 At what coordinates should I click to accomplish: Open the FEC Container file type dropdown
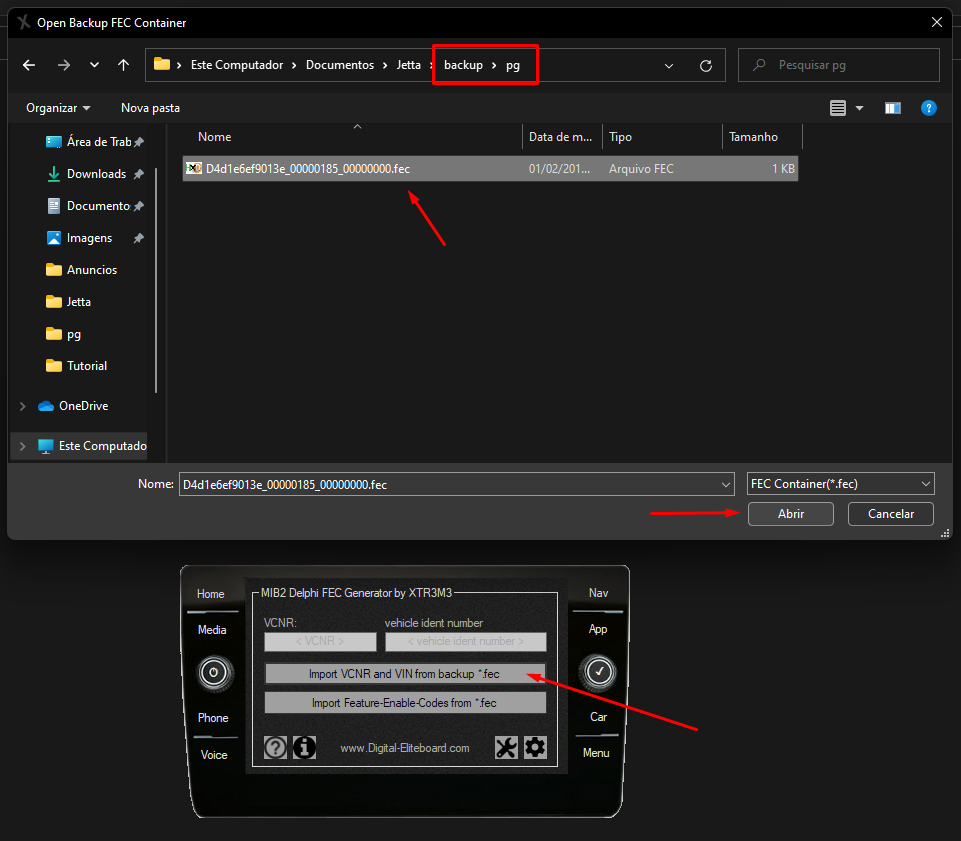click(840, 484)
